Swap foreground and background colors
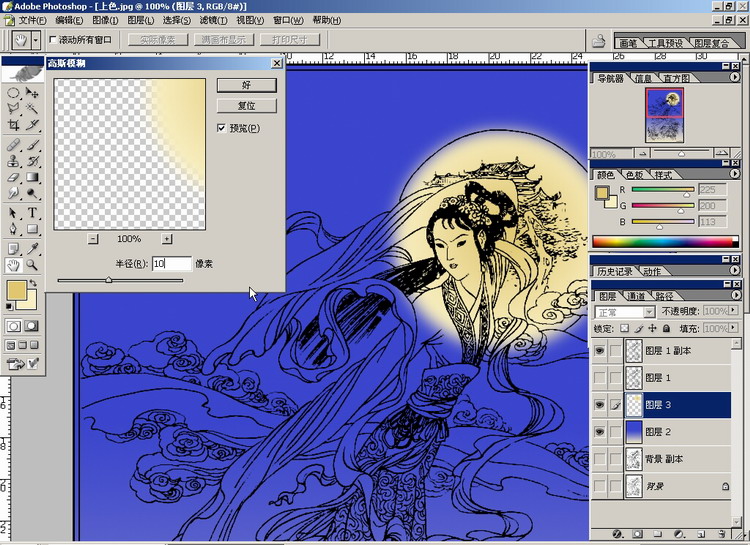 click(33, 283)
